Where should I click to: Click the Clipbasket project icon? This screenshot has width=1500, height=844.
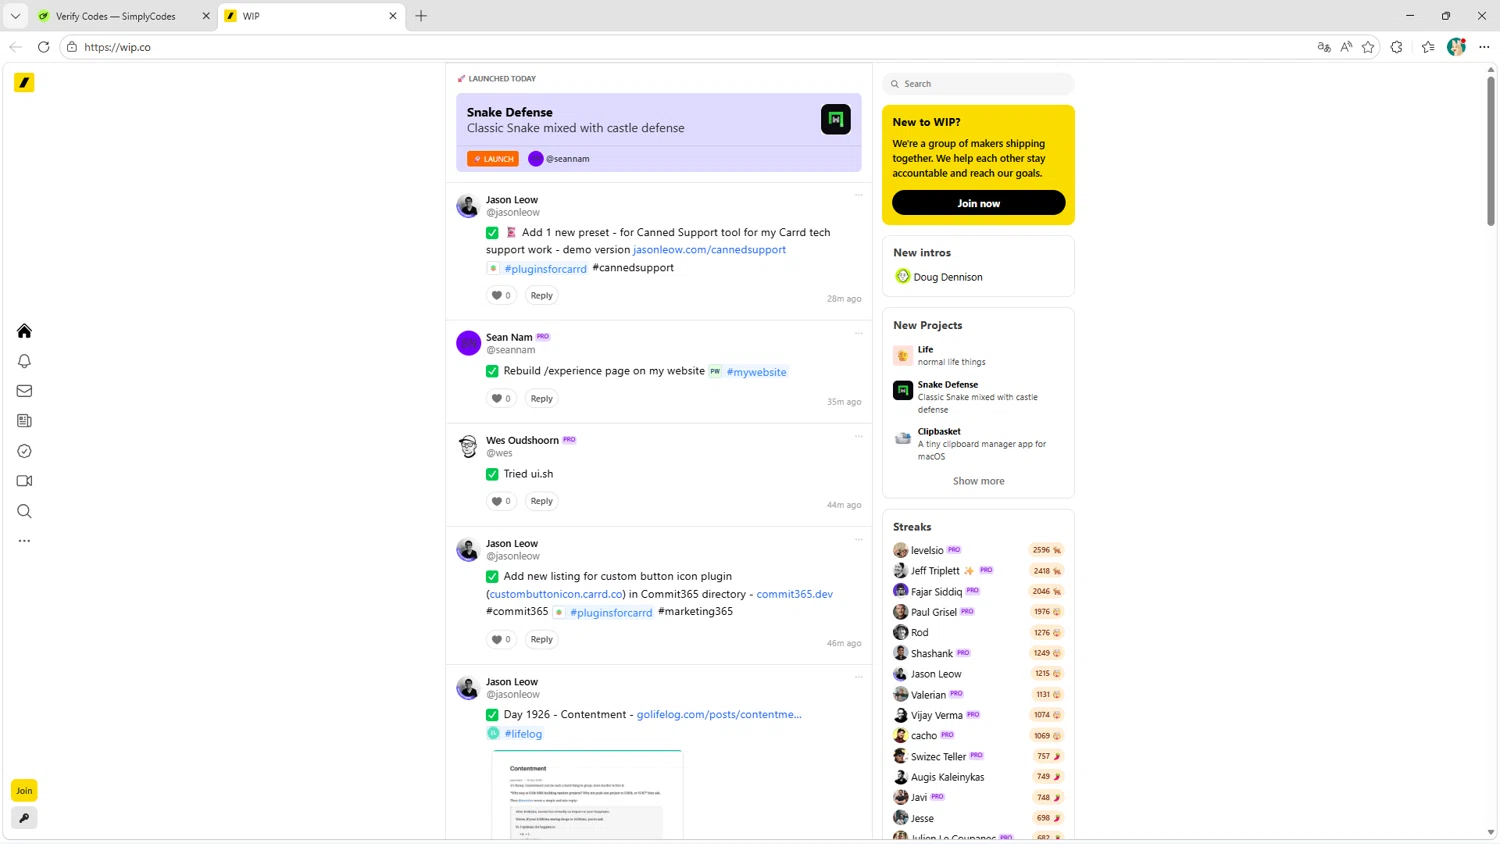click(903, 438)
